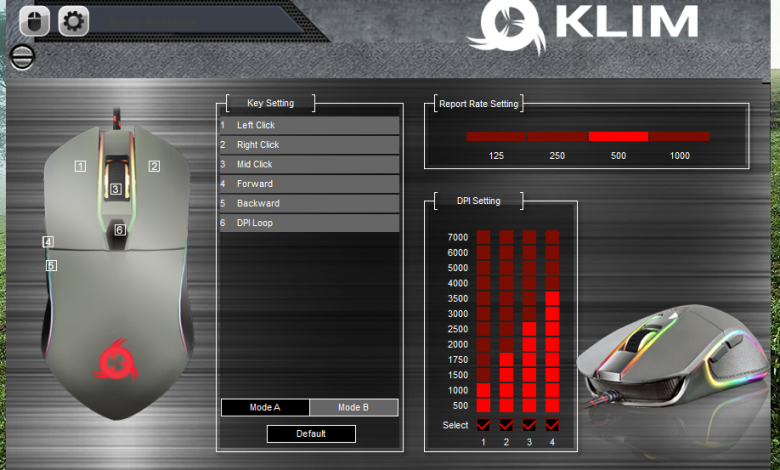The image size is (780, 470).
Task: Set DPI level 3 to 2500
Action: 529,329
